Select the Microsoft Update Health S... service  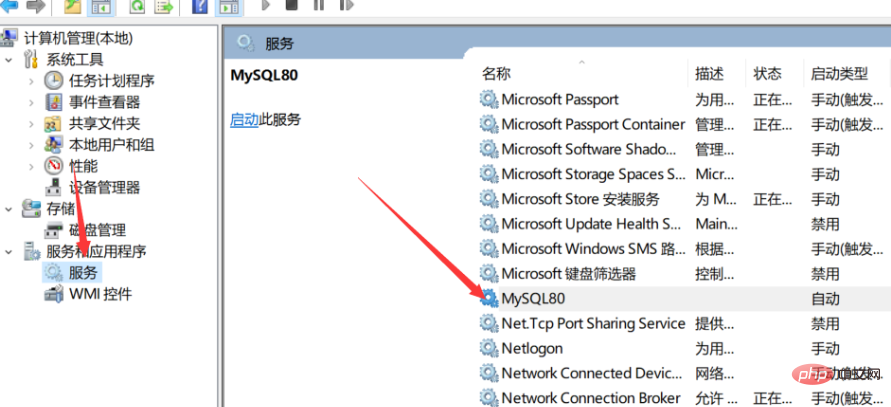(x=591, y=224)
